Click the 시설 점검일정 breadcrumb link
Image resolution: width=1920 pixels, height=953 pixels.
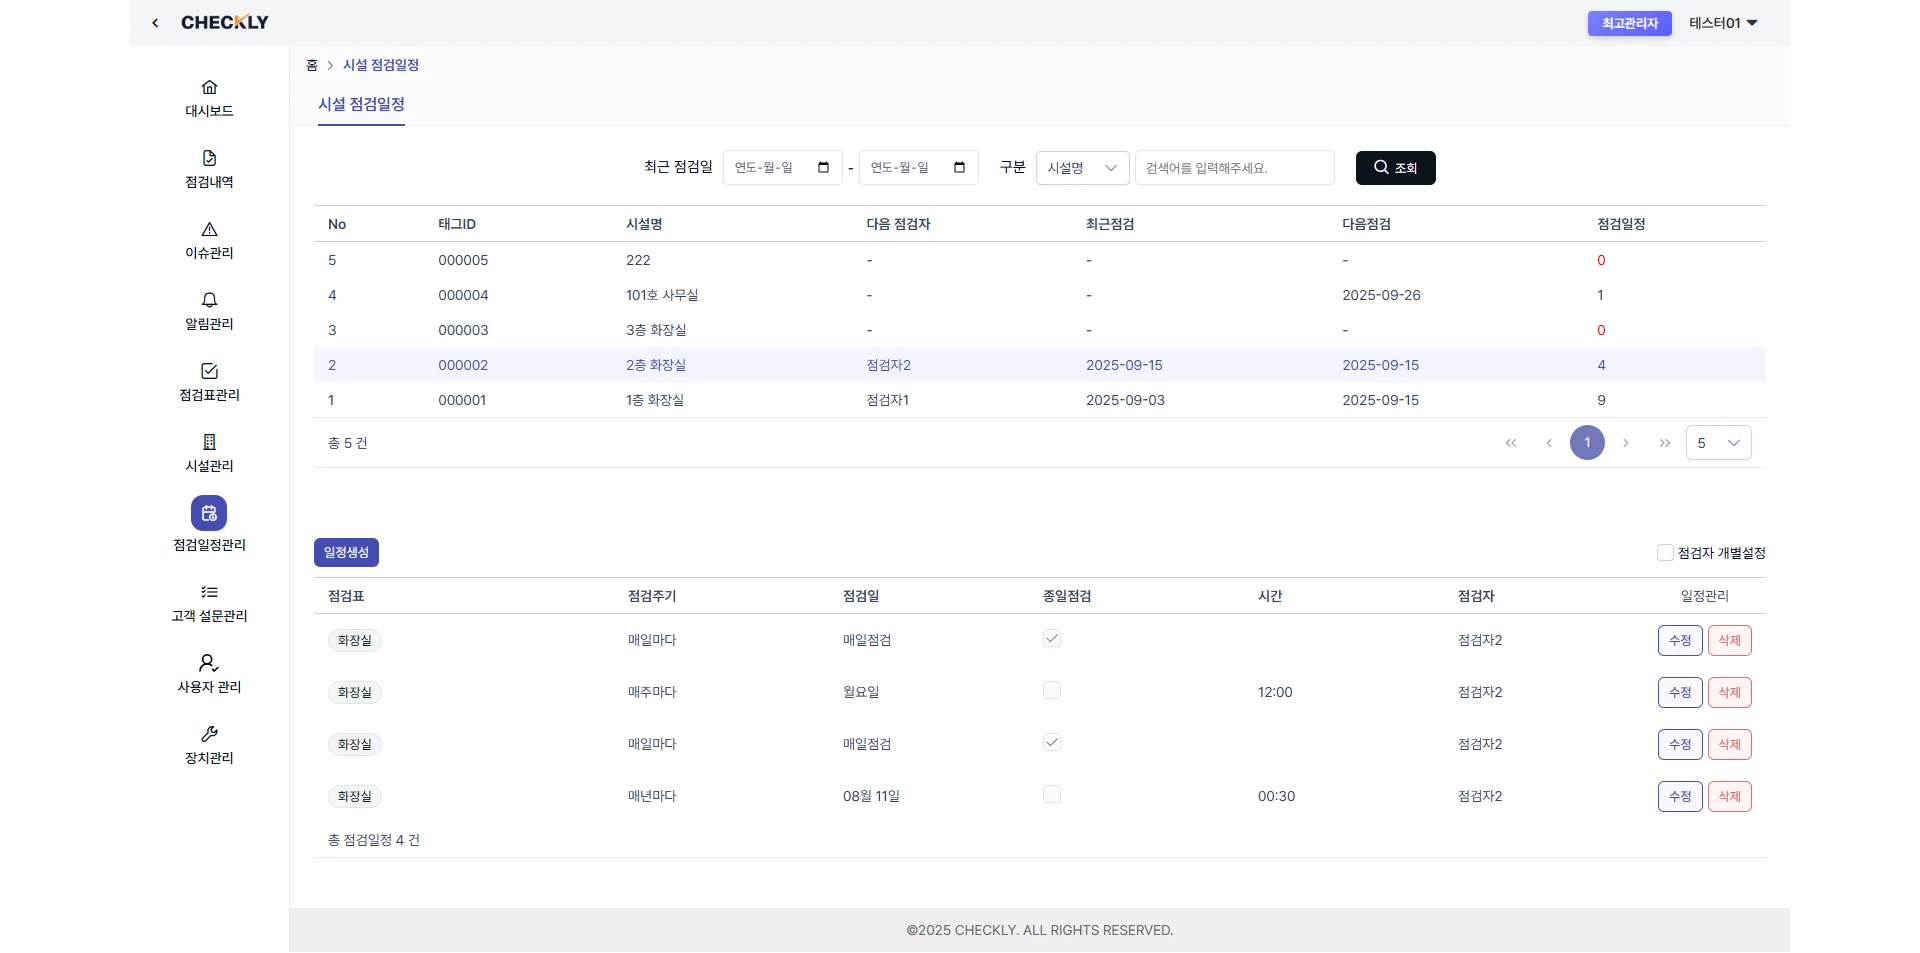[x=381, y=65]
